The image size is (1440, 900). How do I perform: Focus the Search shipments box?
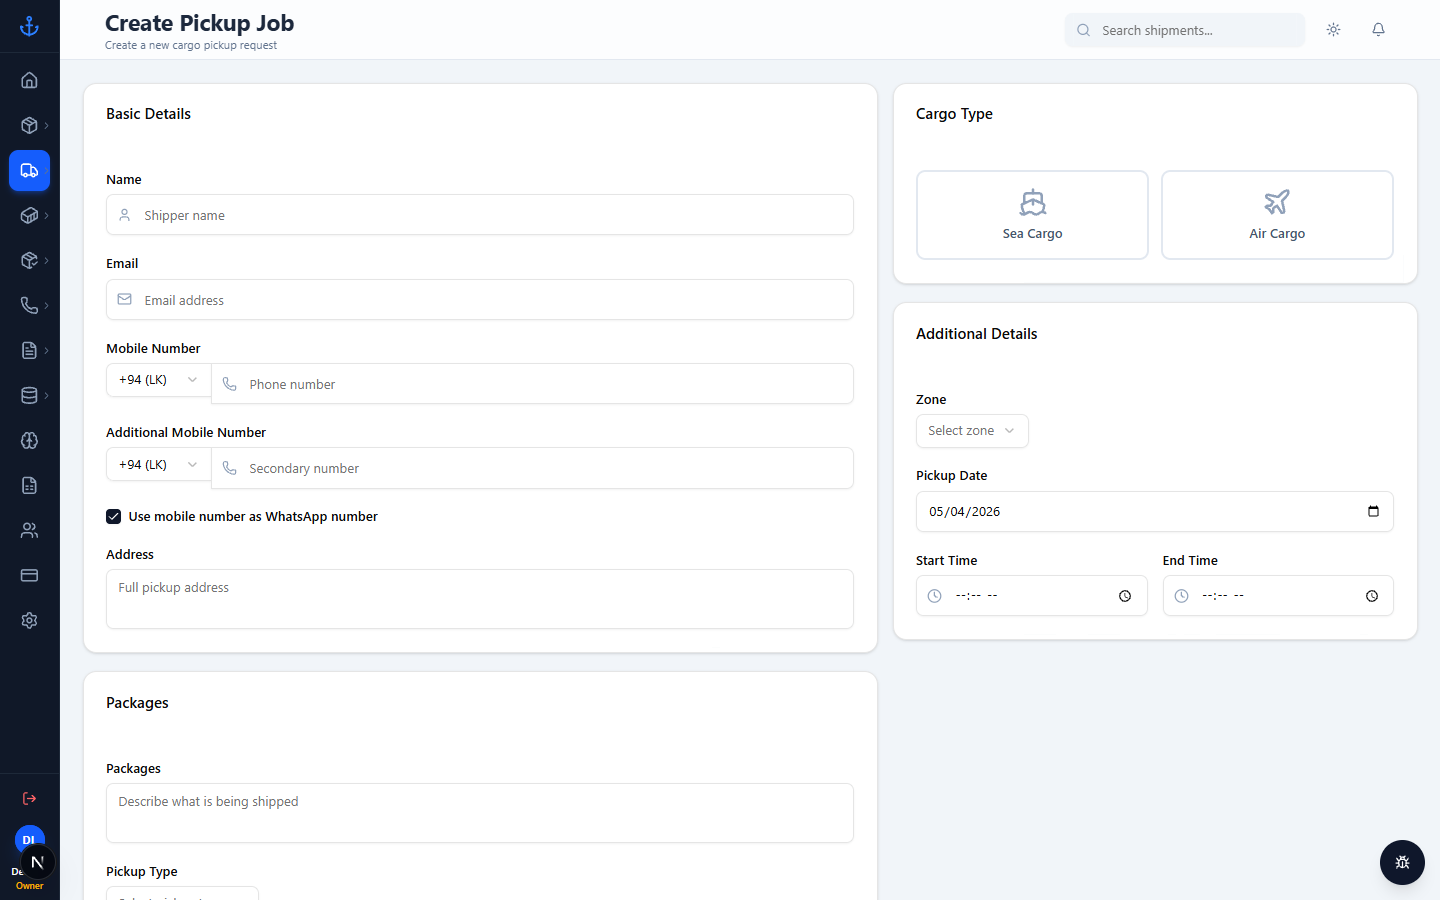(x=1185, y=30)
